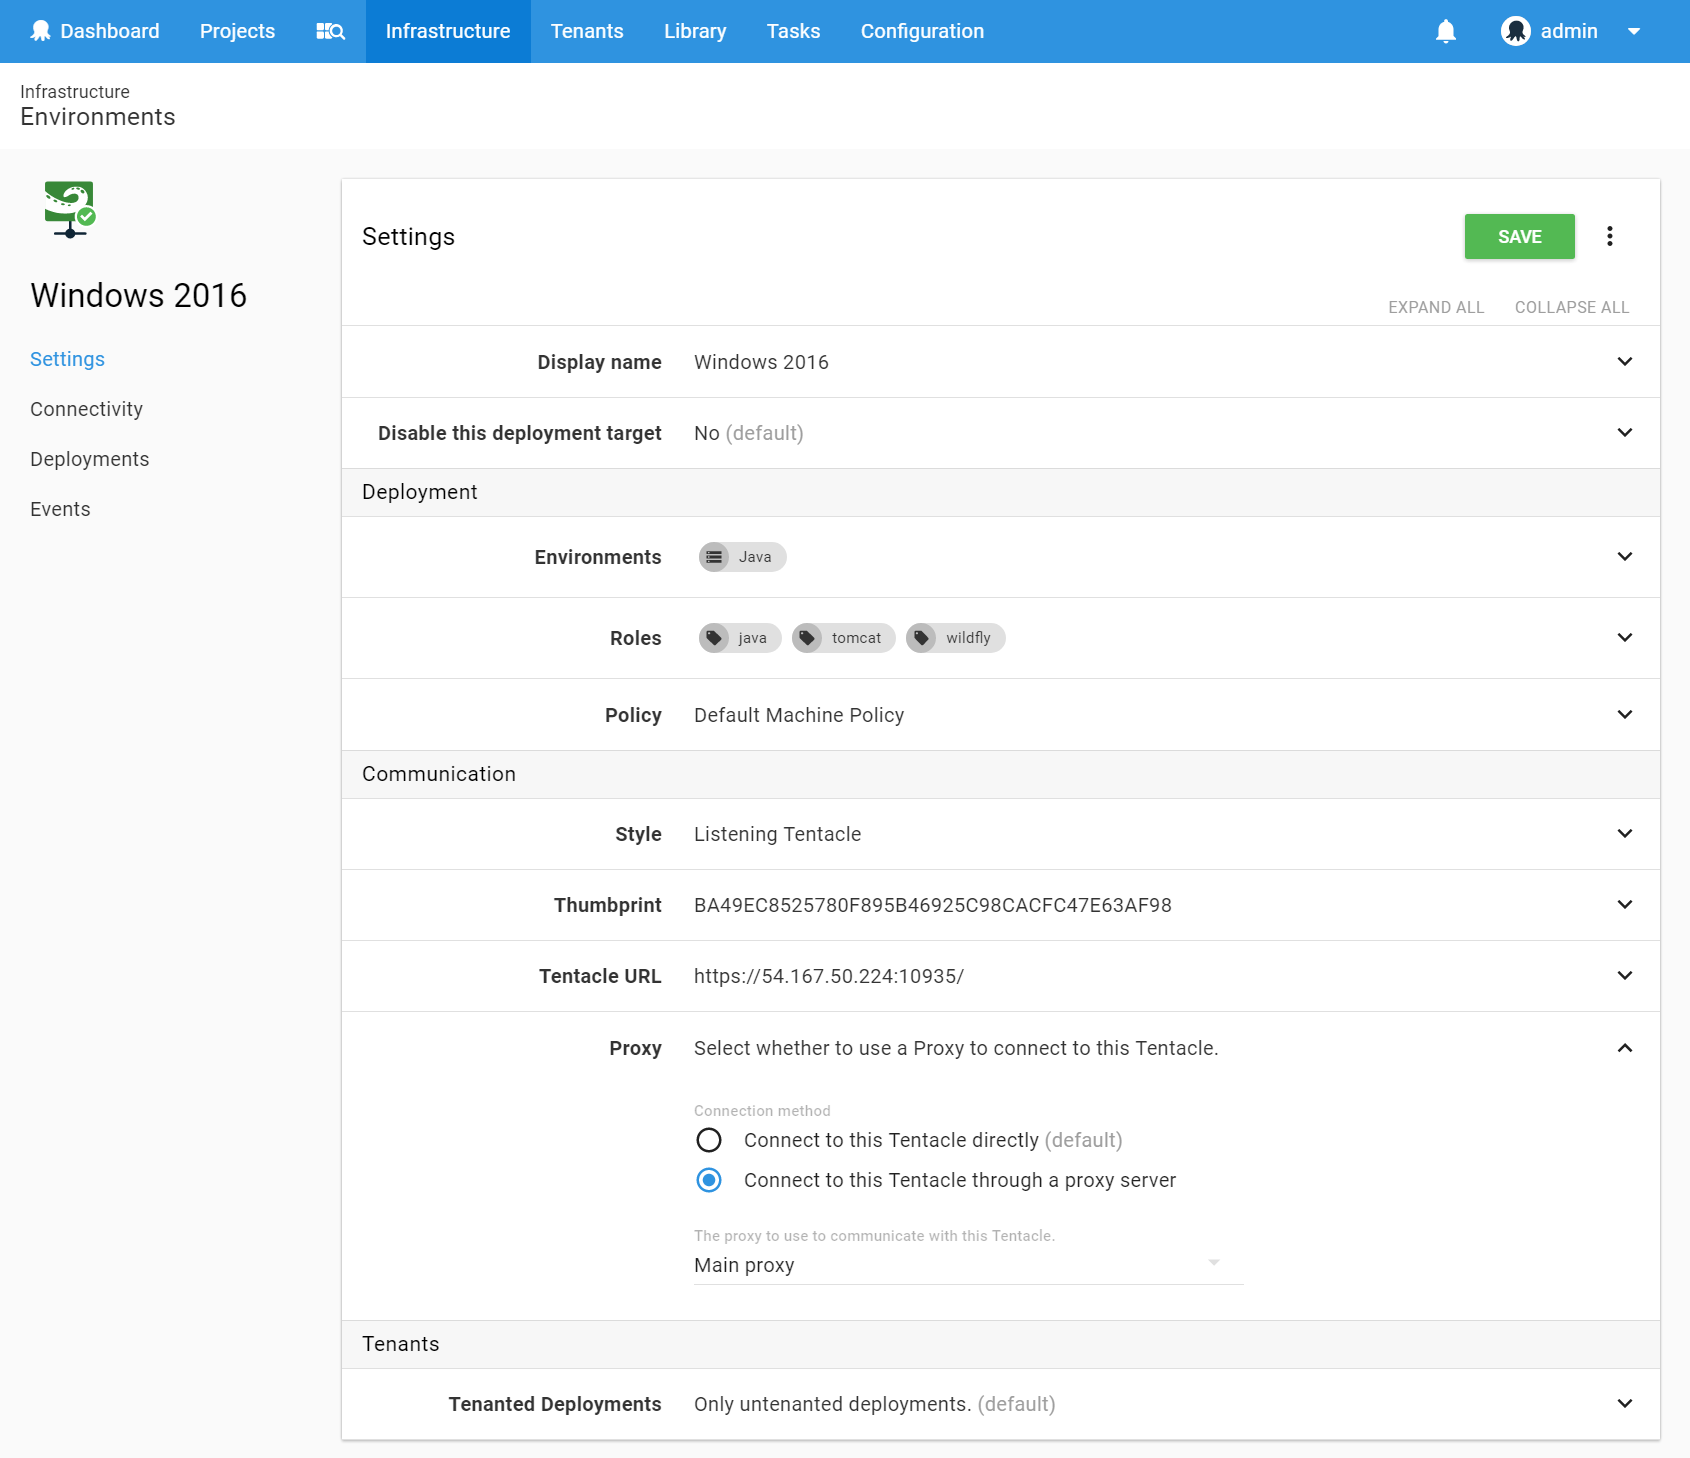Viewport: 1690px width, 1458px height.
Task: Select 'Connect through a proxy server' radio
Action: [709, 1180]
